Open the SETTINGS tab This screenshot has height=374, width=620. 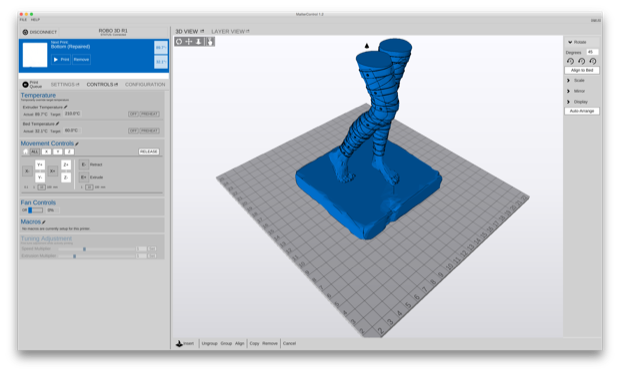(65, 85)
